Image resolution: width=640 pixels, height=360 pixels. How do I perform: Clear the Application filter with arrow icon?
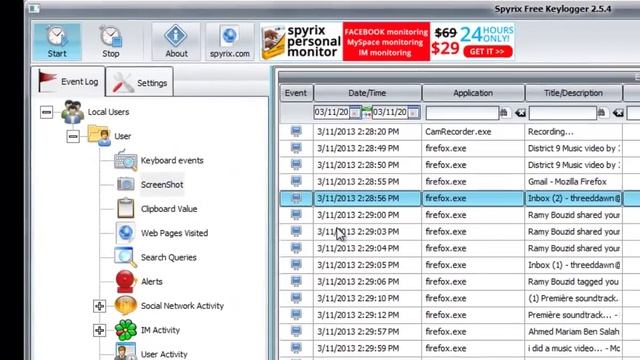coord(520,113)
